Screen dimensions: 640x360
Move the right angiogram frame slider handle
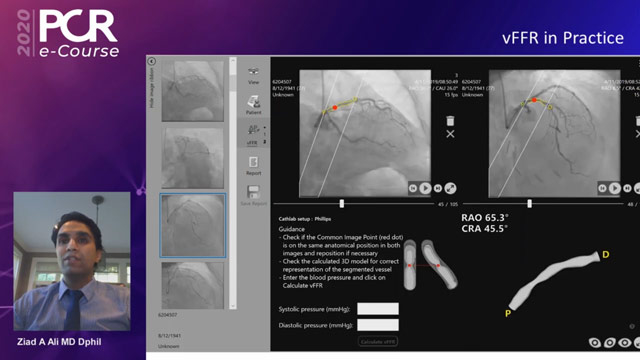click(x=529, y=204)
